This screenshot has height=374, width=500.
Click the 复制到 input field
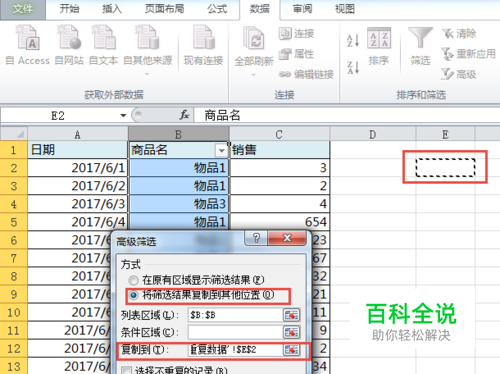(x=235, y=349)
